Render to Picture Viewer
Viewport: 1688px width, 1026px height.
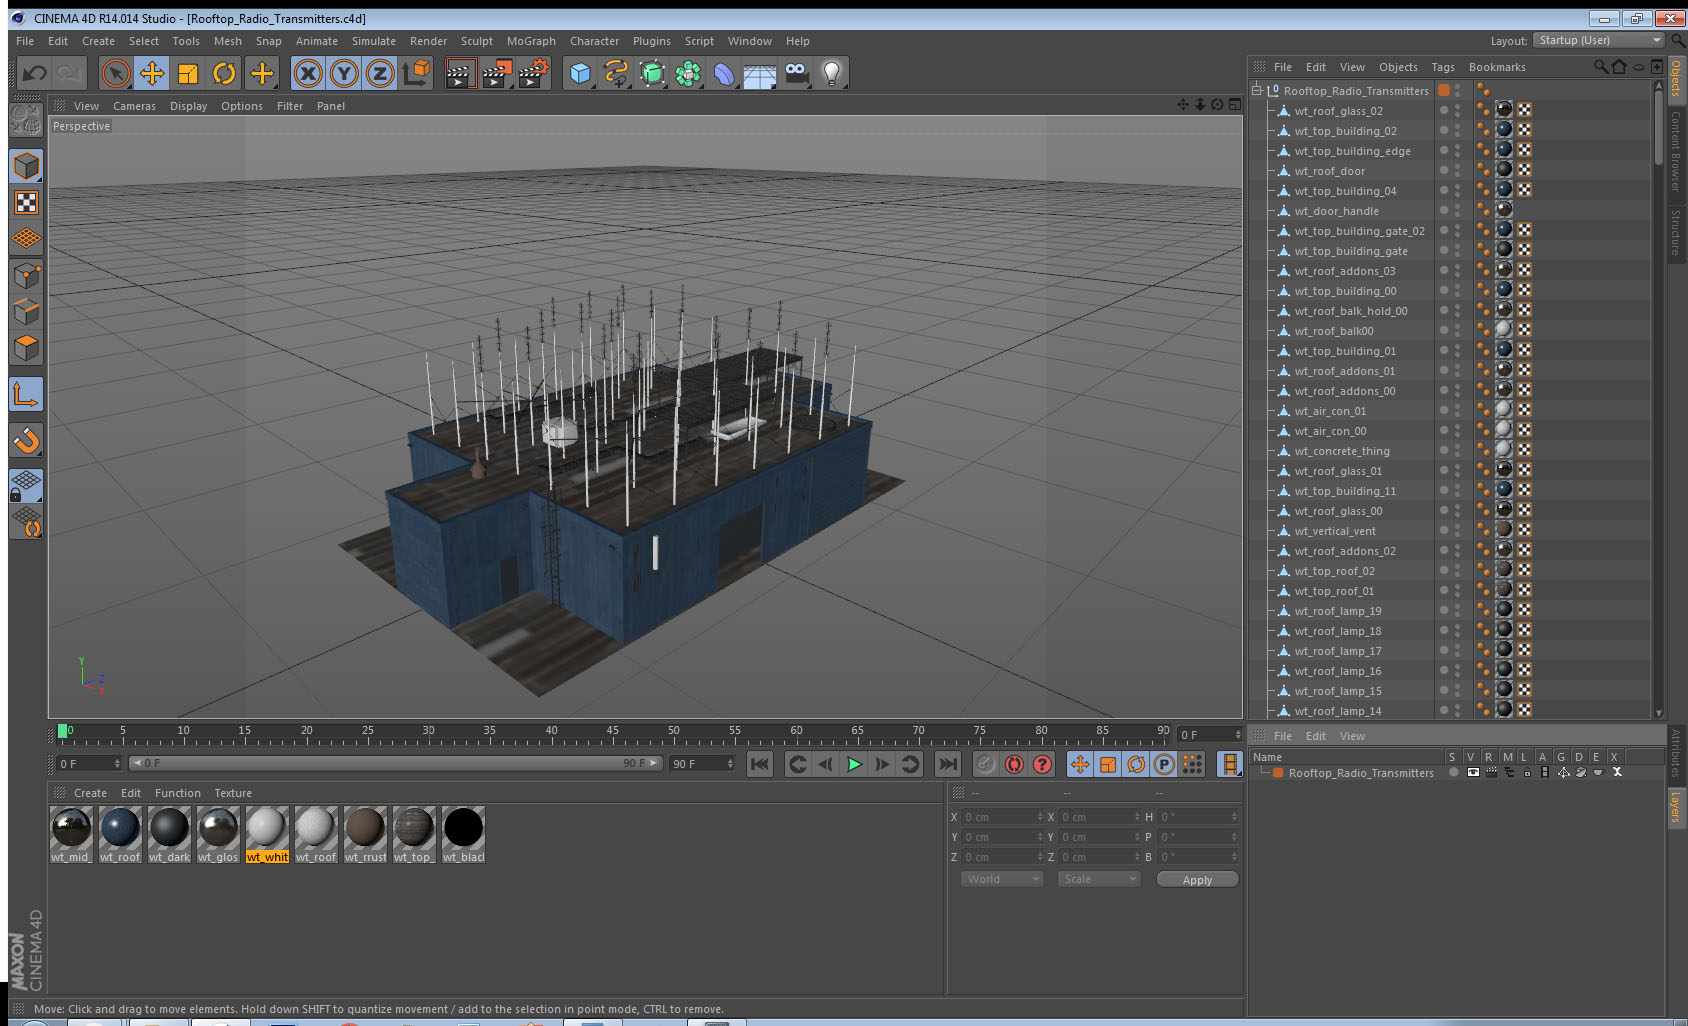(x=496, y=73)
